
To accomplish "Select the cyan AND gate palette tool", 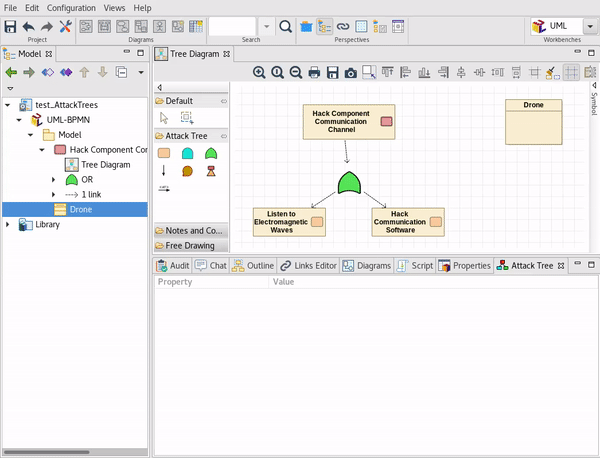I will [187, 153].
